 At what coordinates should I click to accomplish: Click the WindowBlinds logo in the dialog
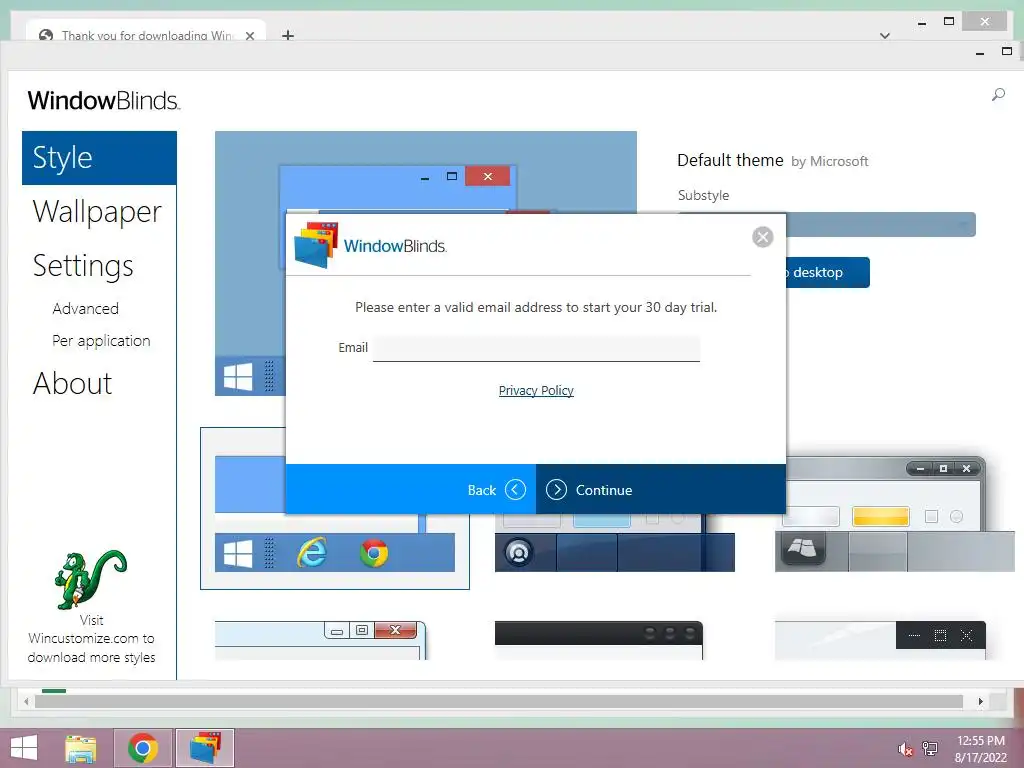pyautogui.click(x=371, y=246)
